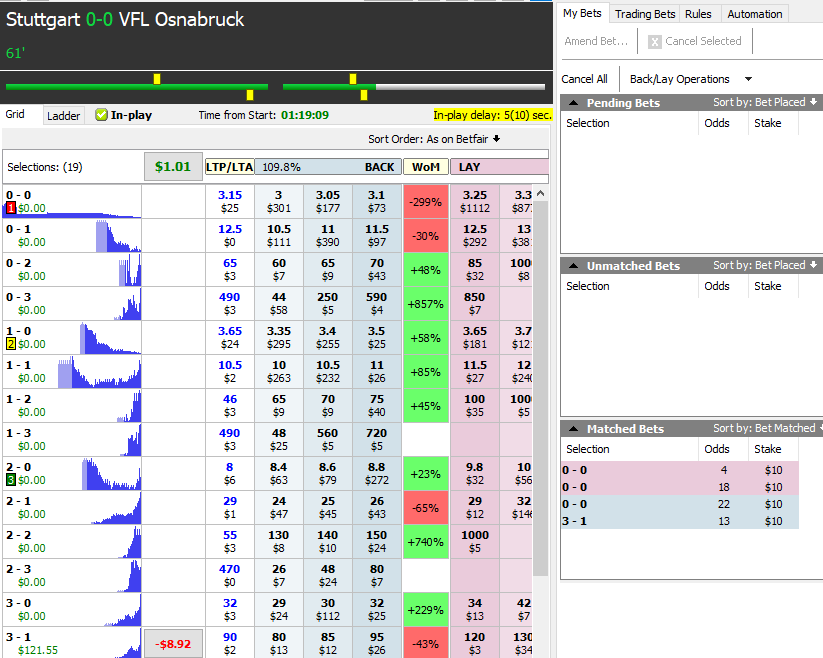Change Matched Bets sort by Bet Matched

[767, 428]
